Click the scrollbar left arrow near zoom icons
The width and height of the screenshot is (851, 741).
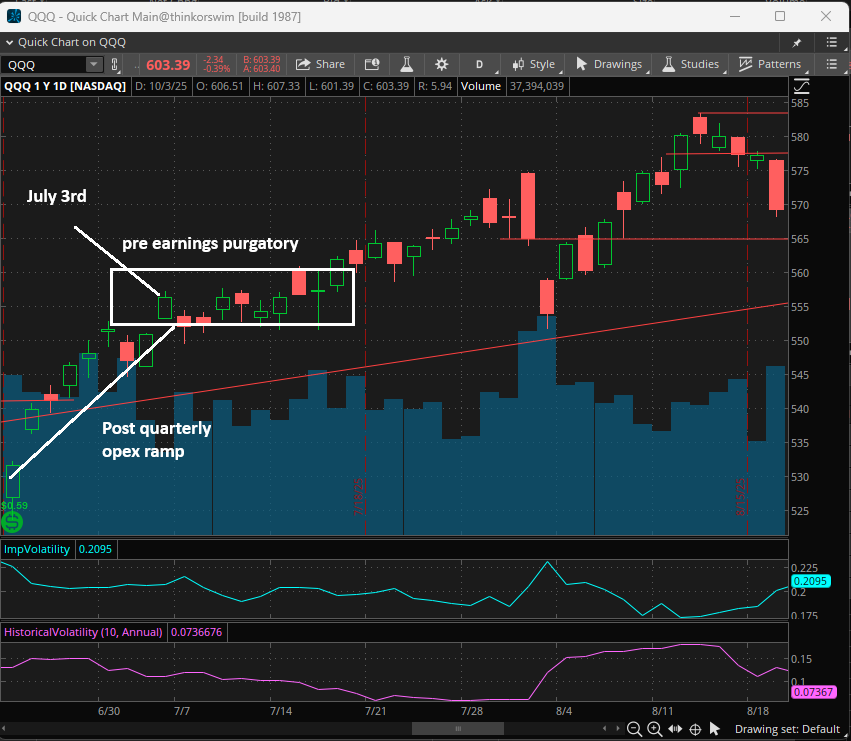point(605,729)
